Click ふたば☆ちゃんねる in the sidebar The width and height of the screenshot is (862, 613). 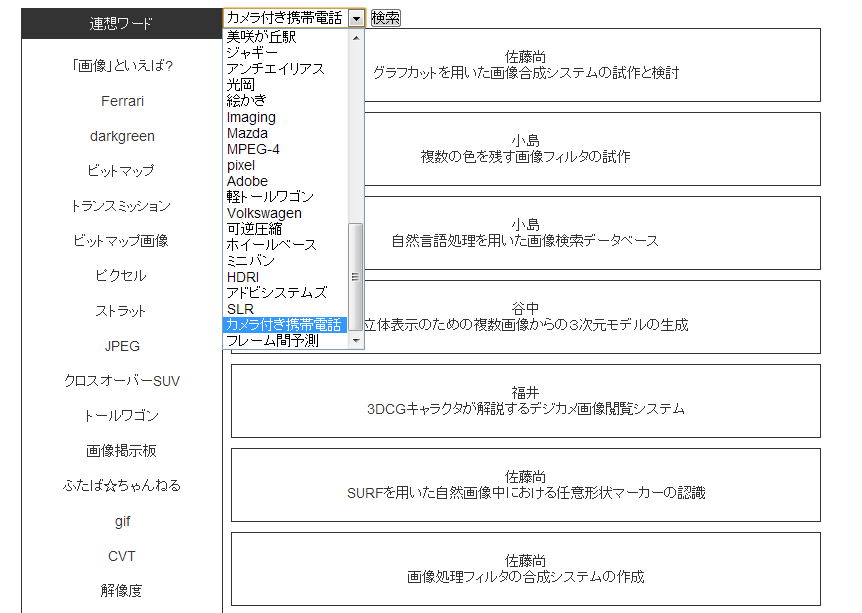click(x=122, y=486)
